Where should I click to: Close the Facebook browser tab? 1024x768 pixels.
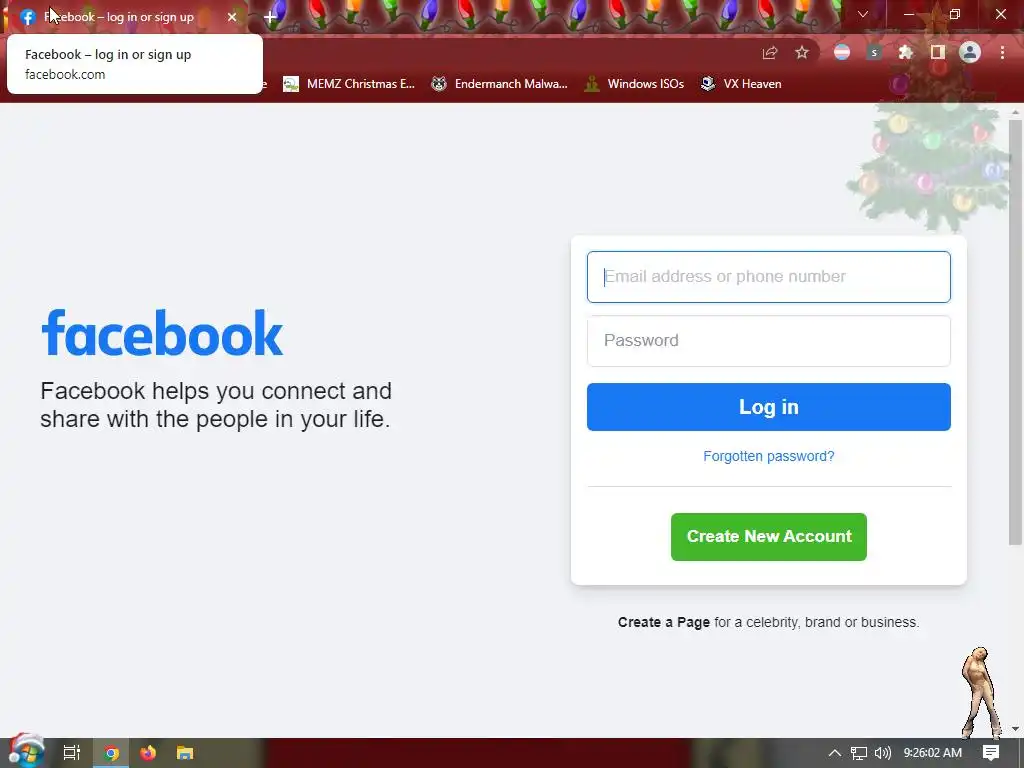(x=232, y=17)
